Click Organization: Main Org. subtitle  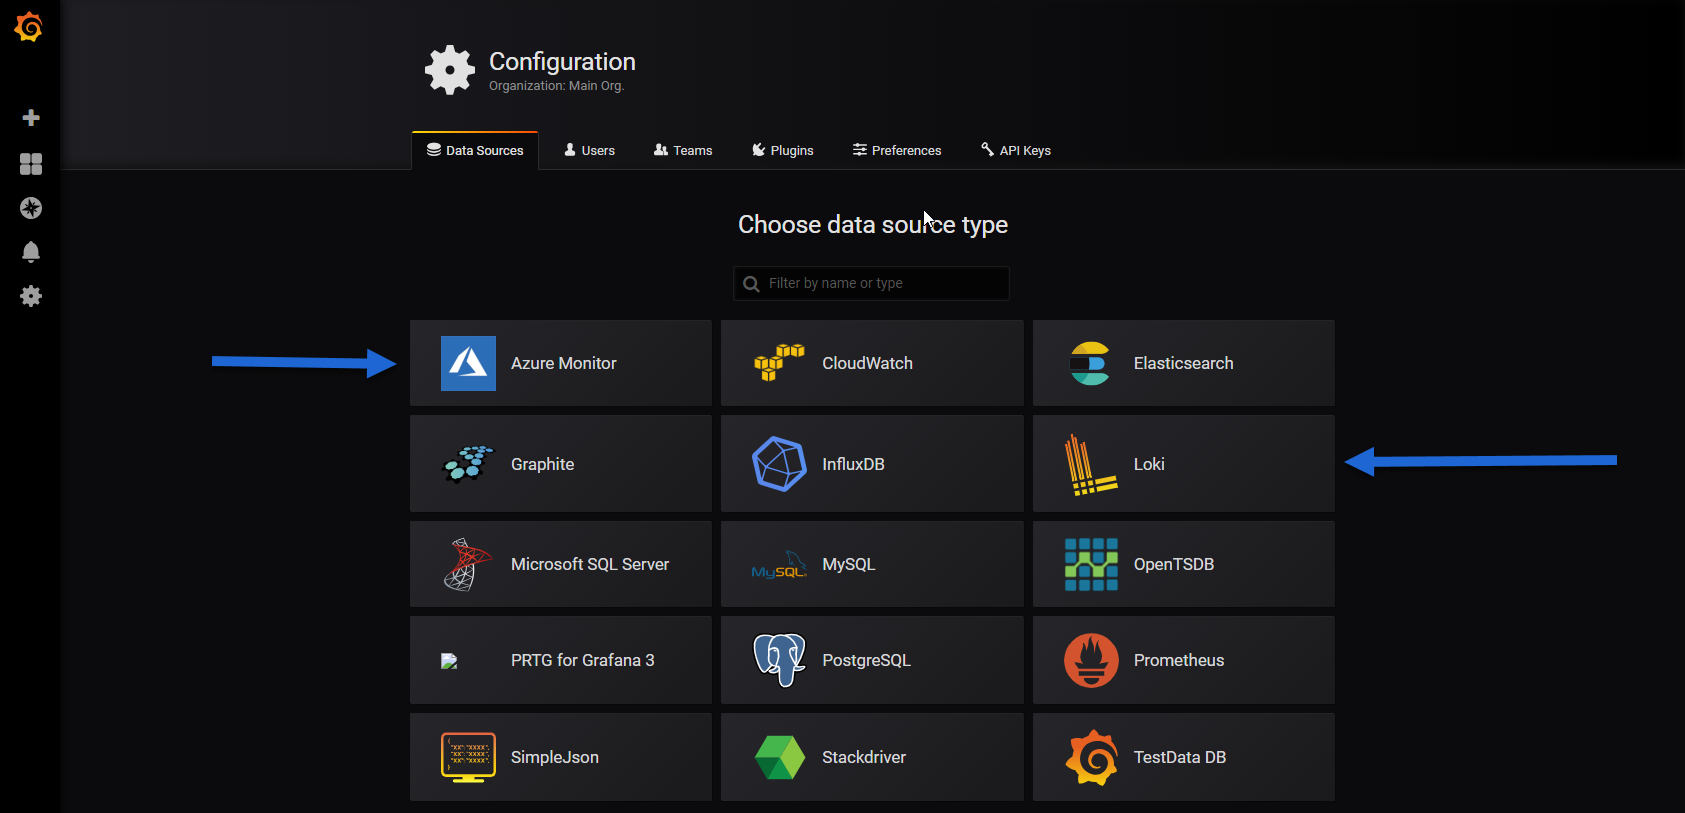click(556, 86)
